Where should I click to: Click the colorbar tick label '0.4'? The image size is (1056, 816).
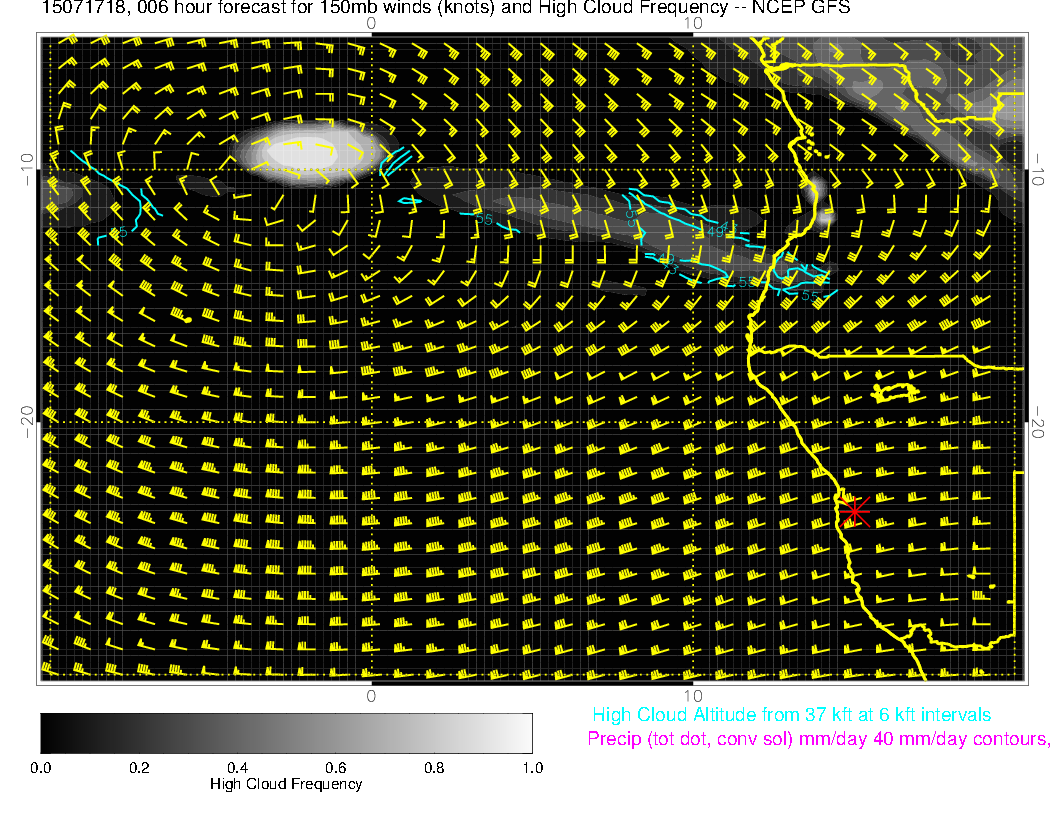click(238, 768)
